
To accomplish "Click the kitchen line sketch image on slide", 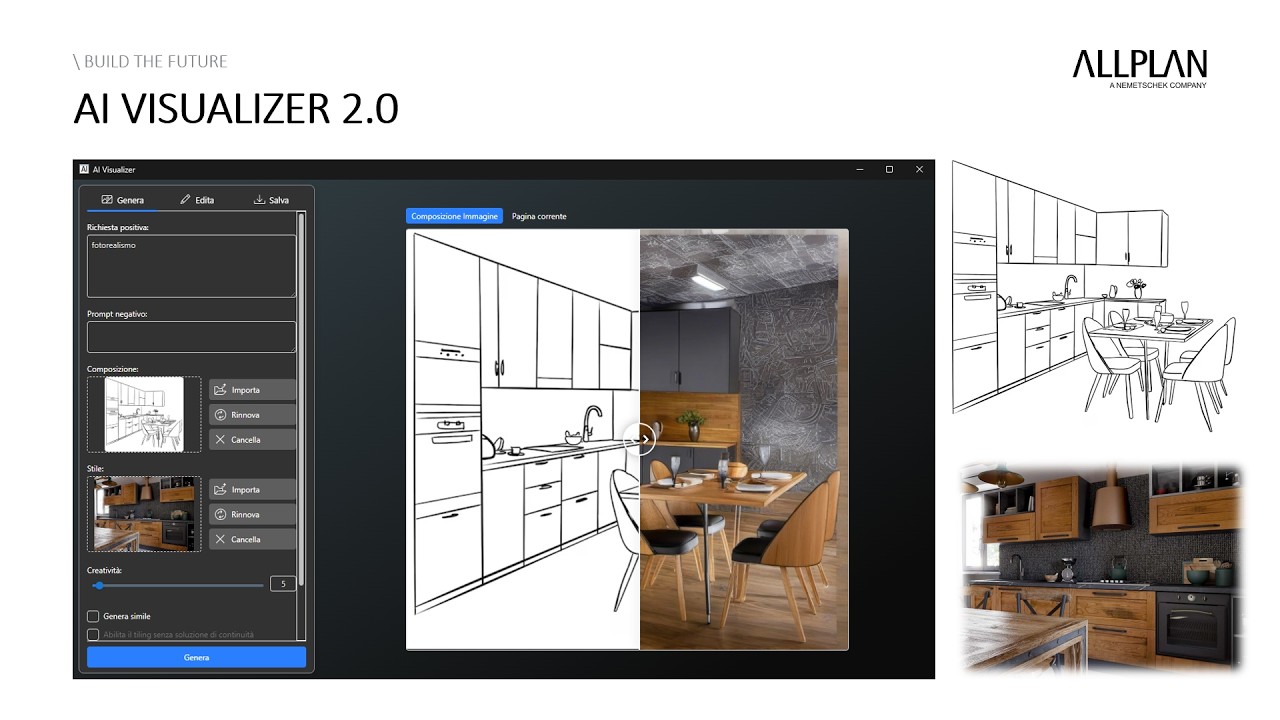I will [x=1094, y=297].
